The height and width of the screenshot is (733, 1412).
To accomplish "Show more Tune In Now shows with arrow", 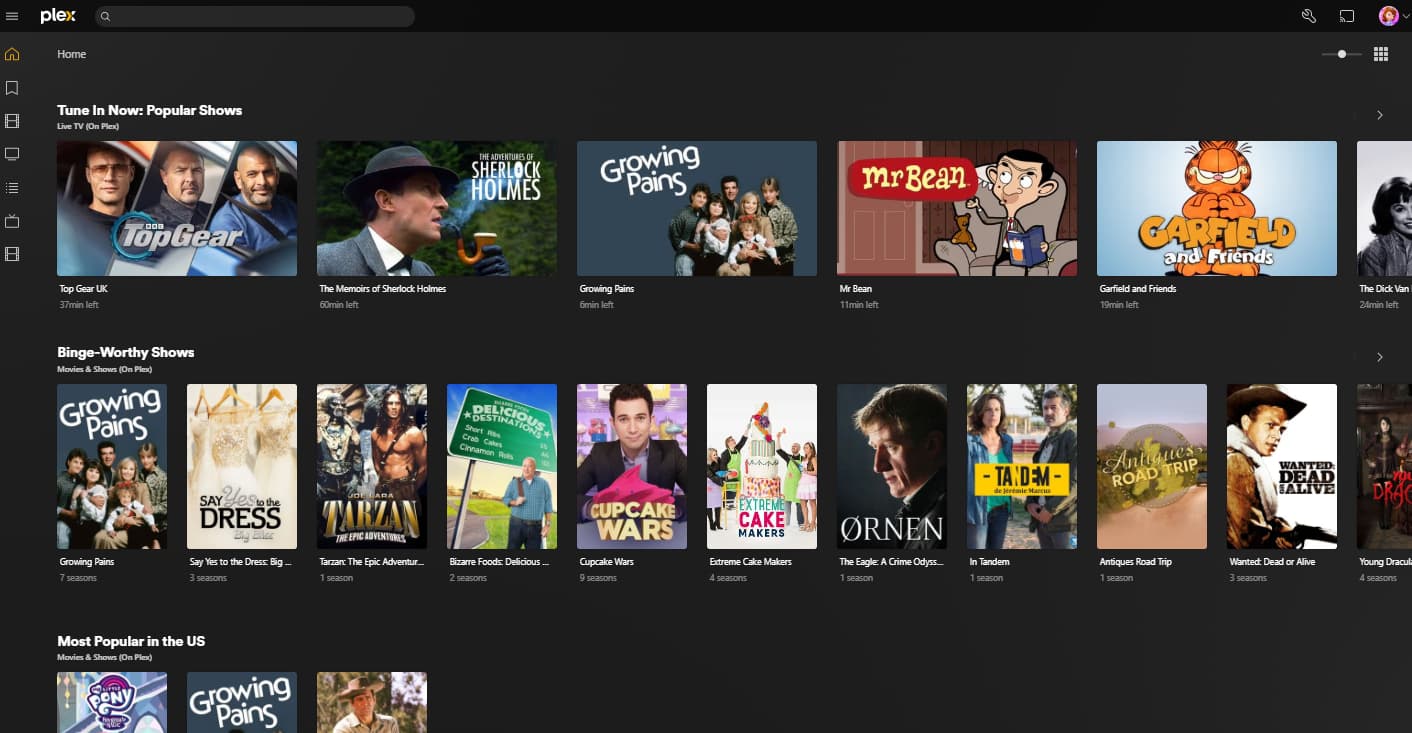I will click(1380, 115).
